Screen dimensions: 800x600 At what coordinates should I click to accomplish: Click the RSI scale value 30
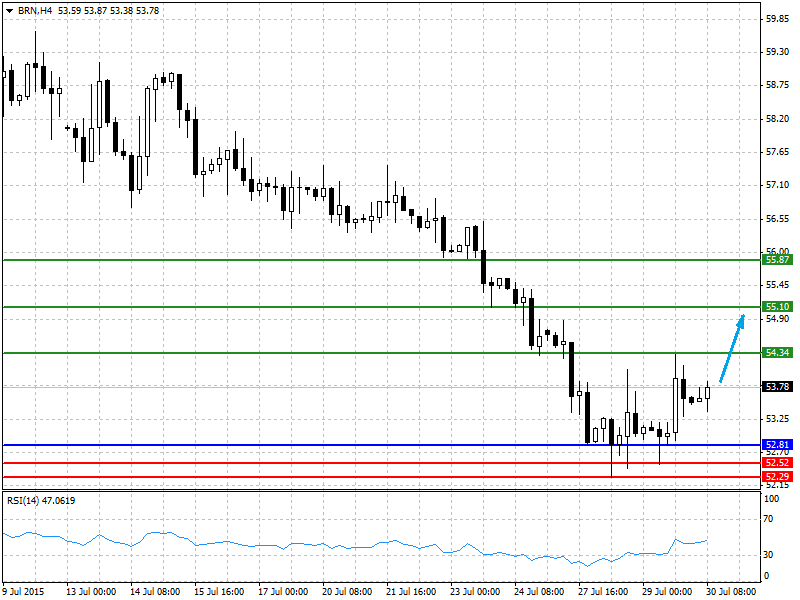pos(769,555)
